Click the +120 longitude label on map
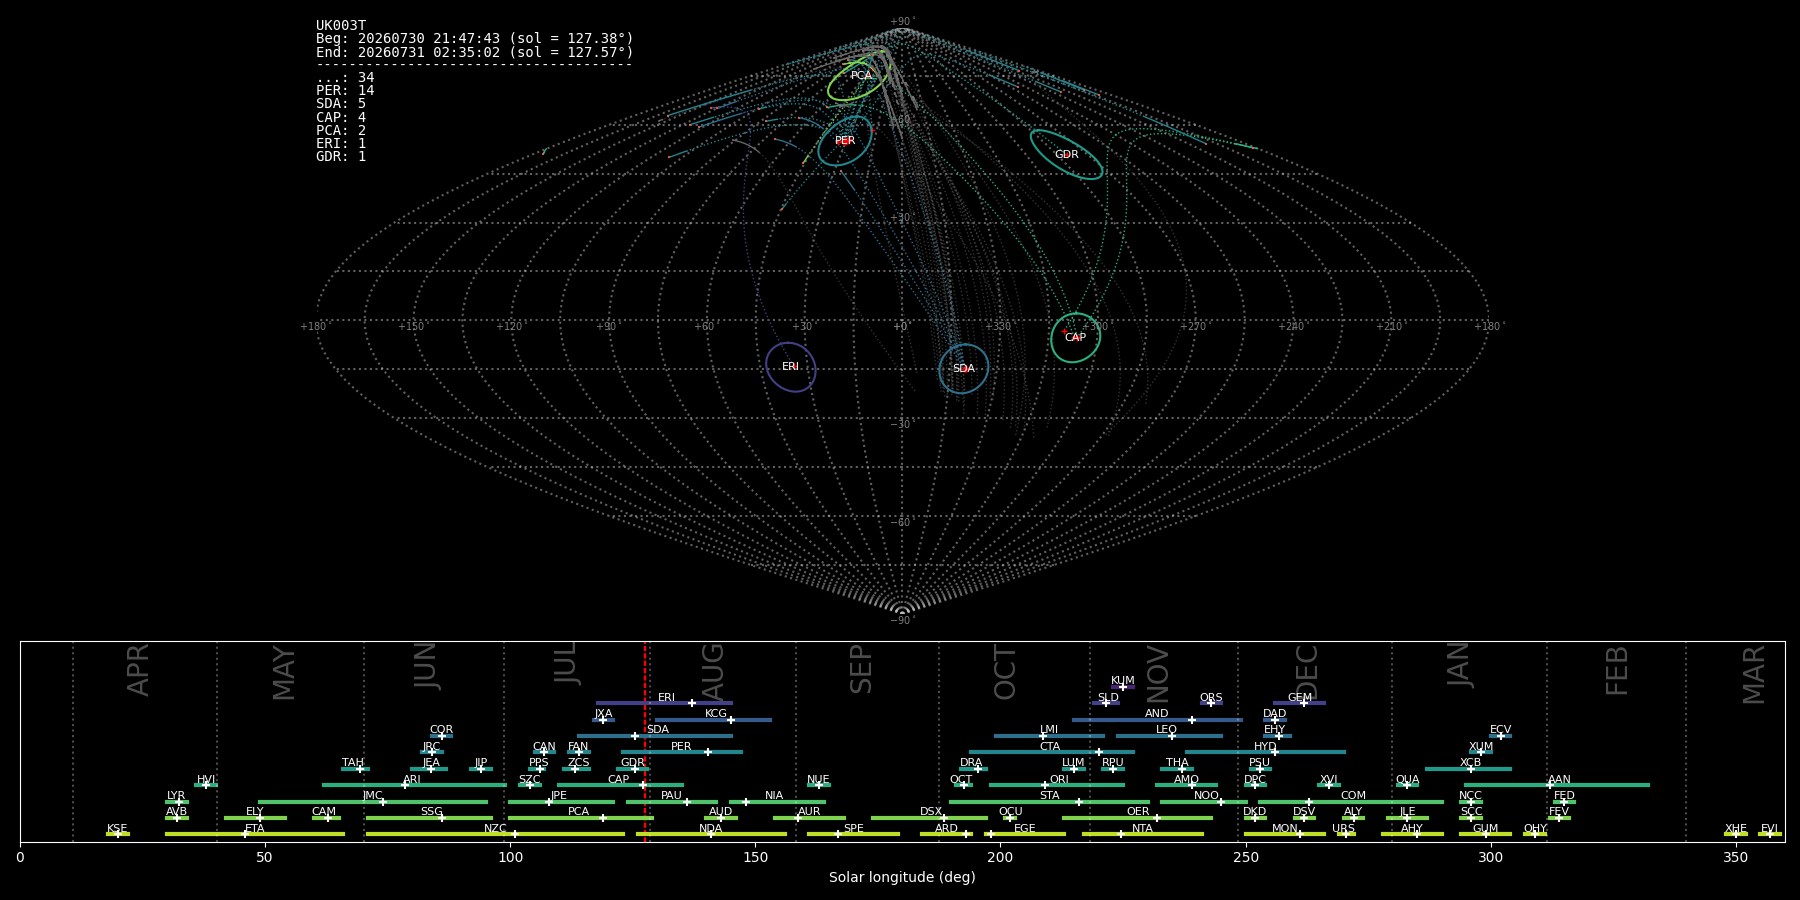The height and width of the screenshot is (900, 1800). [509, 327]
